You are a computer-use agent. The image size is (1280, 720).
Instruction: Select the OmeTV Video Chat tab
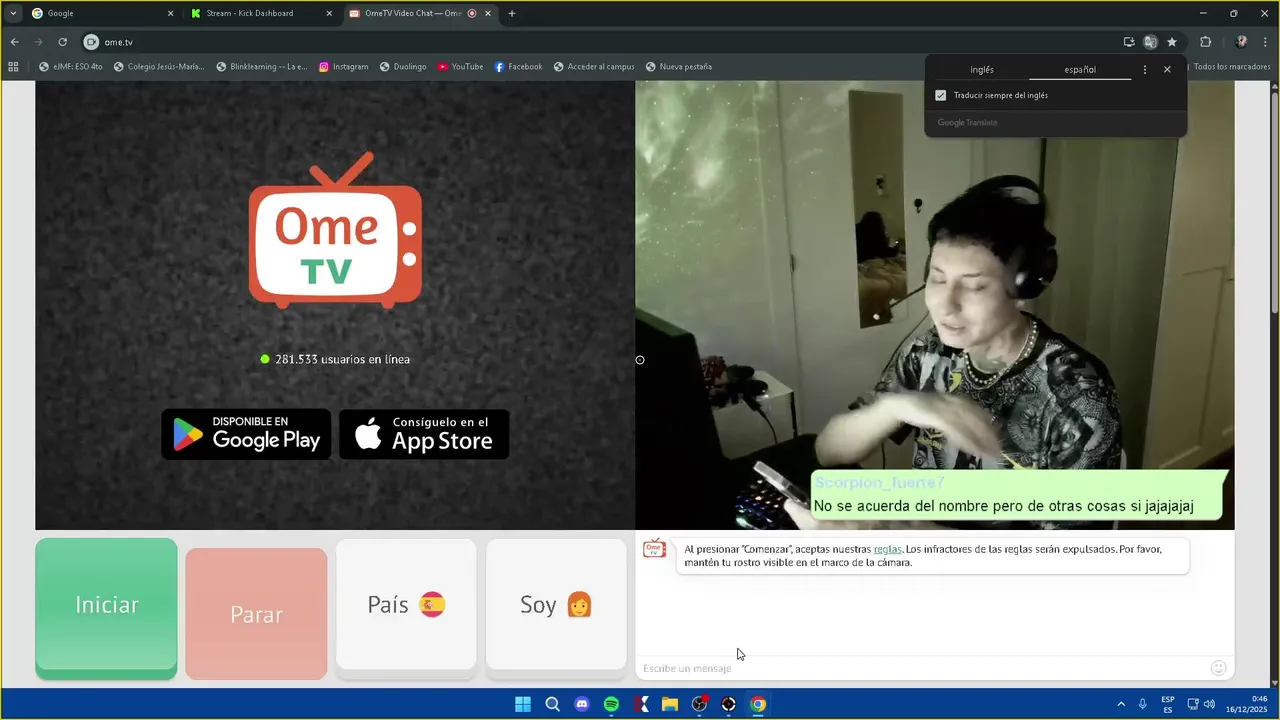click(420, 13)
